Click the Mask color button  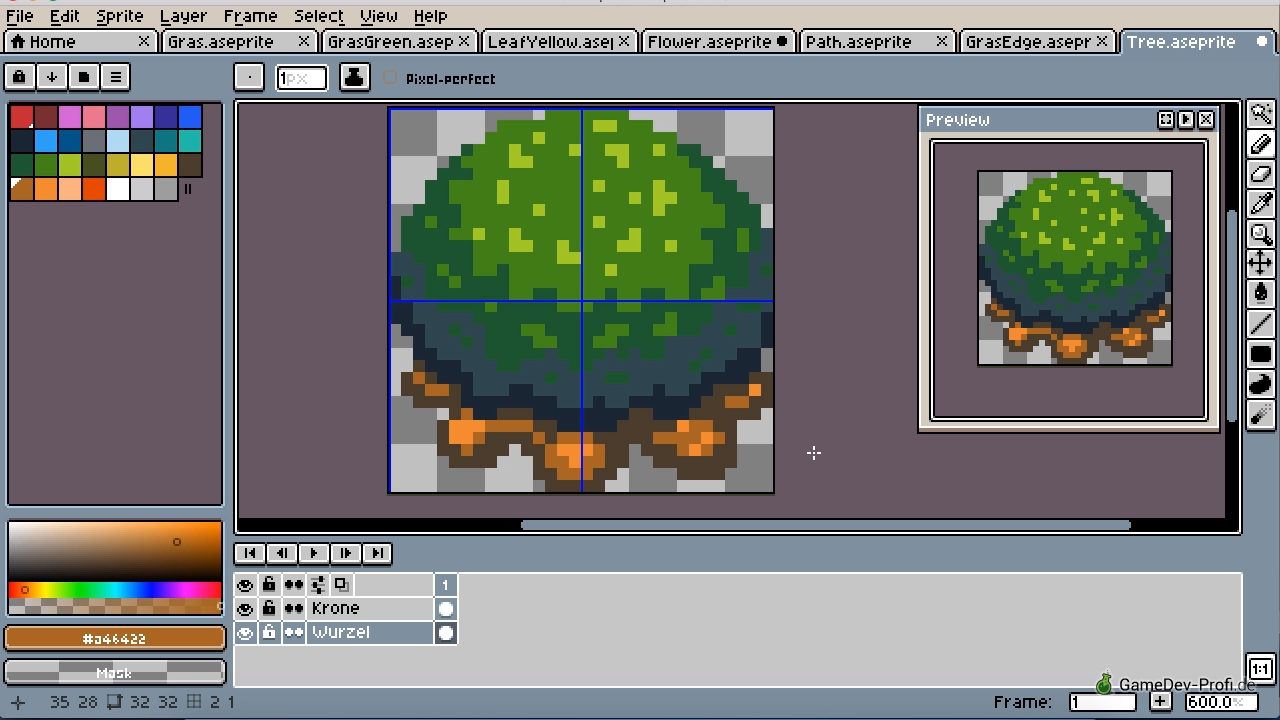pos(115,672)
